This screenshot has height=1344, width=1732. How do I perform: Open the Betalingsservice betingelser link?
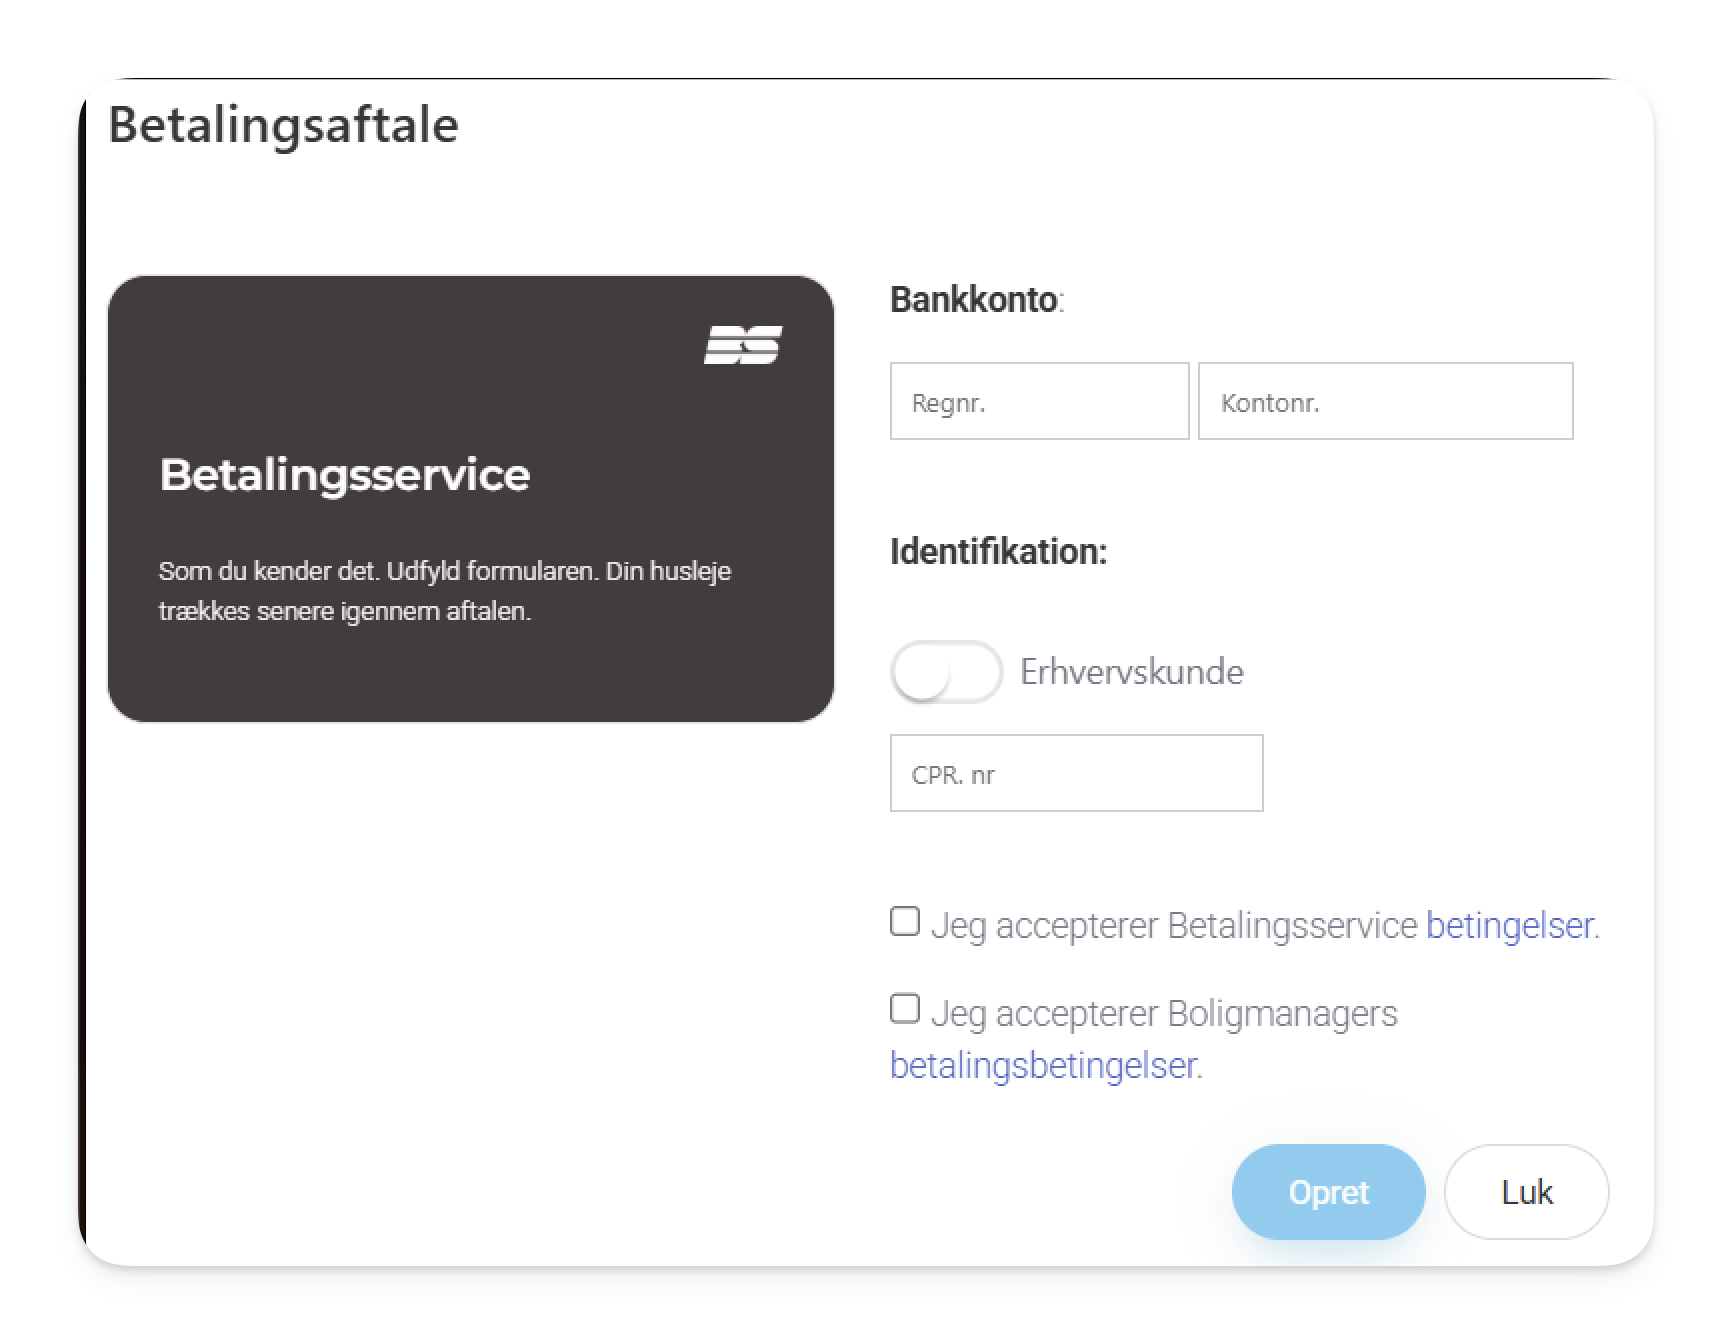1509,926
